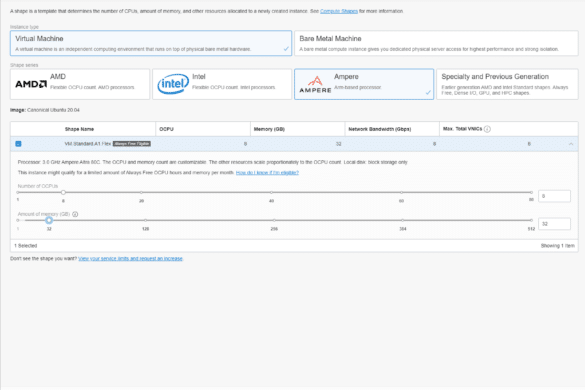Click the Image: Canonical Ubuntu 20.04 text
This screenshot has height=390, width=585.
tap(45, 110)
